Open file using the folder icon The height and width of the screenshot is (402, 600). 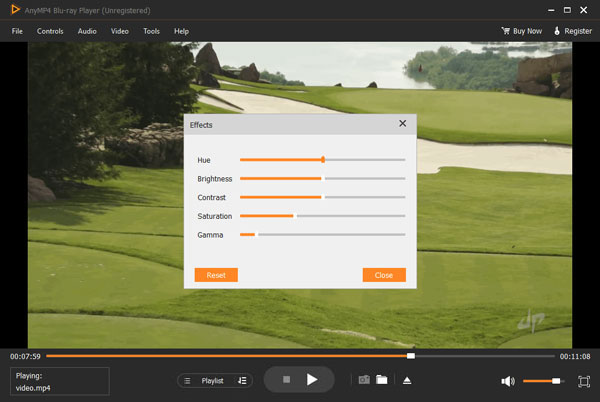click(382, 380)
